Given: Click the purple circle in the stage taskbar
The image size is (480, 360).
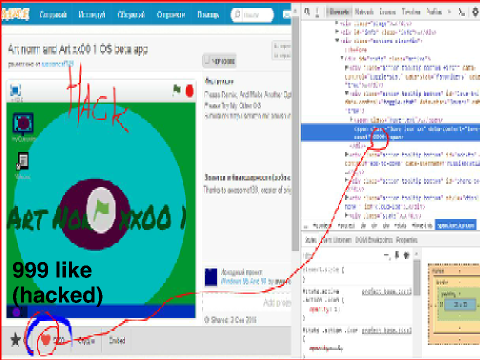Looking at the screenshot, I should (16, 312).
